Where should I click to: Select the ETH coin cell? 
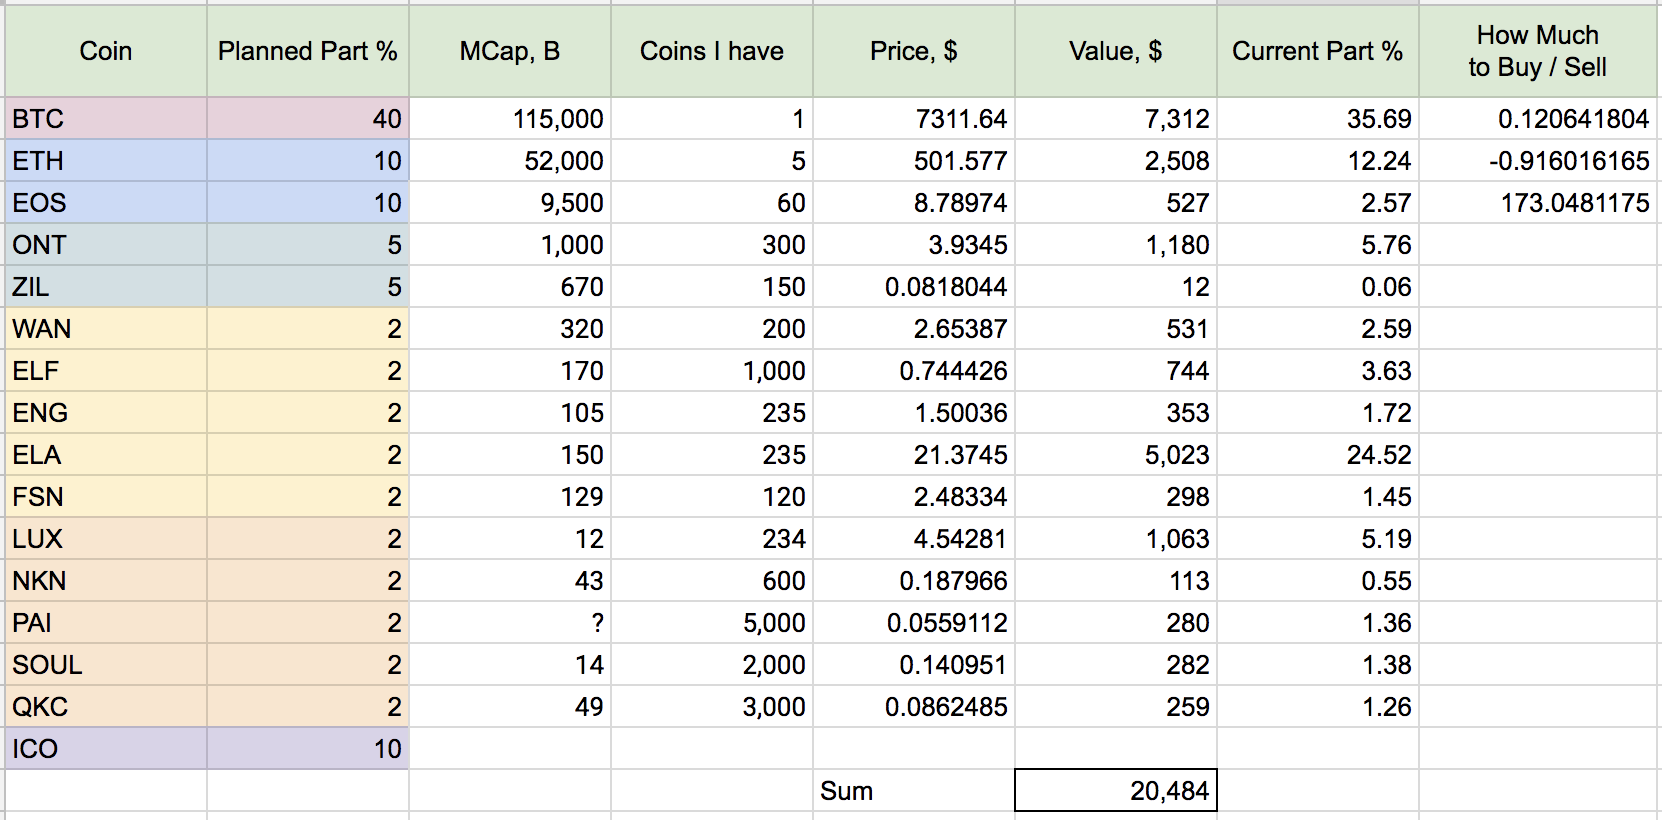105,161
